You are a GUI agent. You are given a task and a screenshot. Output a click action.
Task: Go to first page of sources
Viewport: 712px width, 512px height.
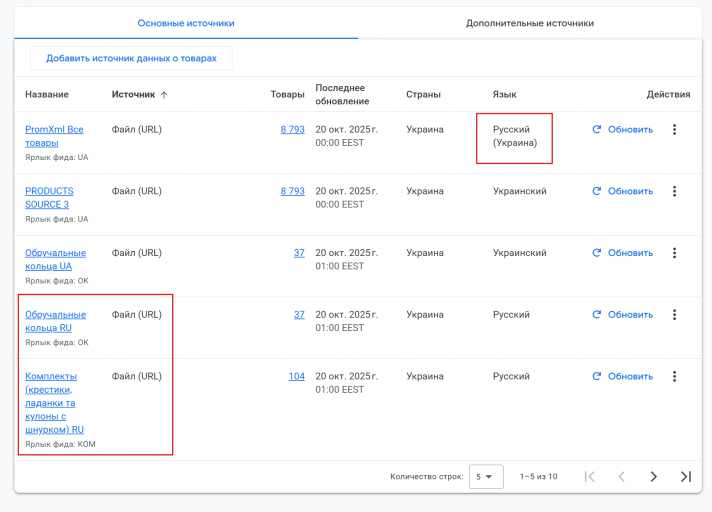[589, 477]
